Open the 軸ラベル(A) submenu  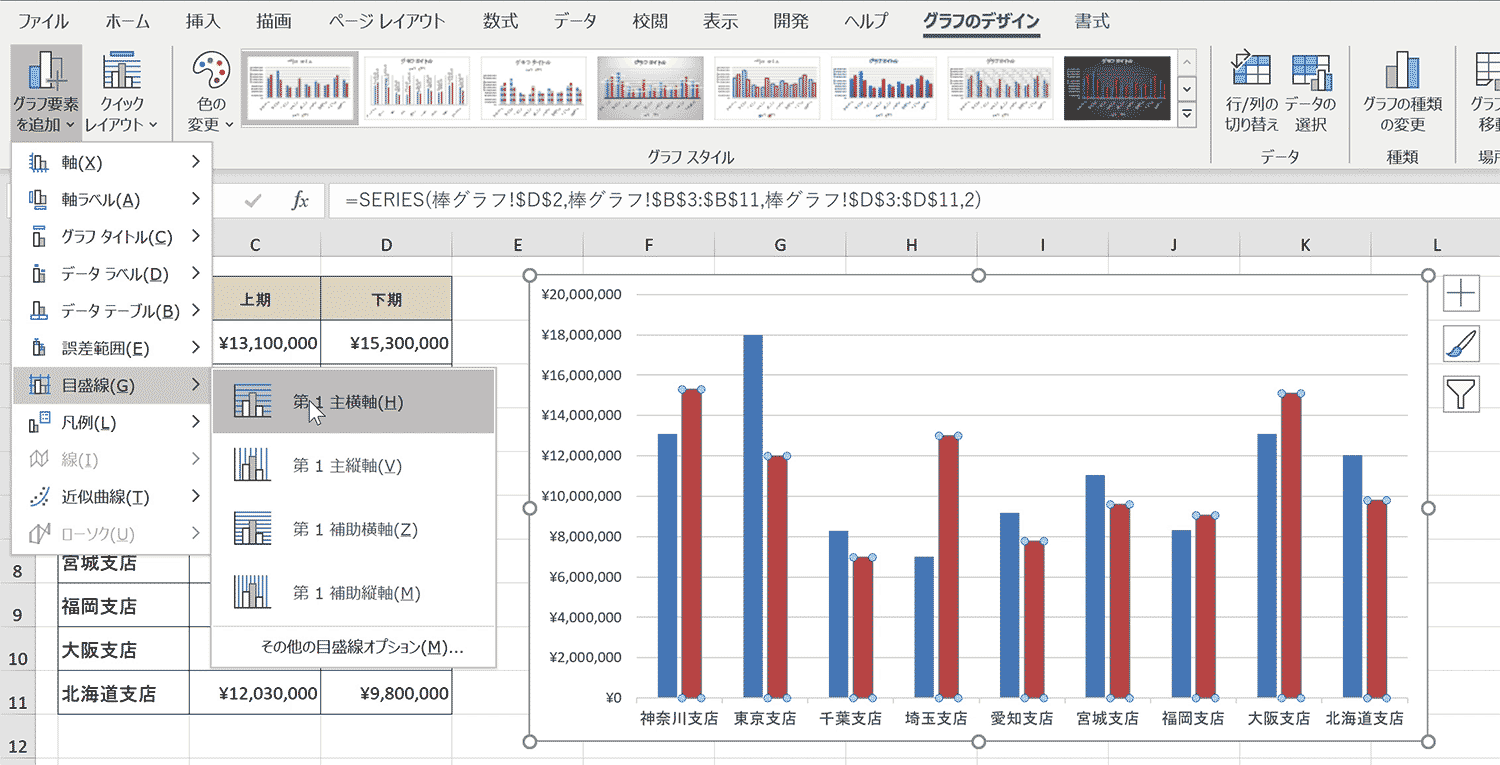(112, 199)
